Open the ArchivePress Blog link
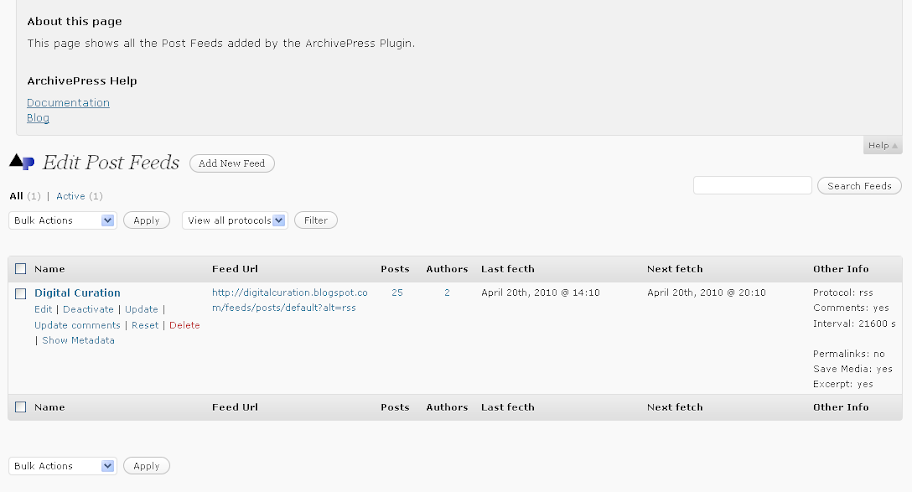The image size is (912, 492). [x=38, y=118]
